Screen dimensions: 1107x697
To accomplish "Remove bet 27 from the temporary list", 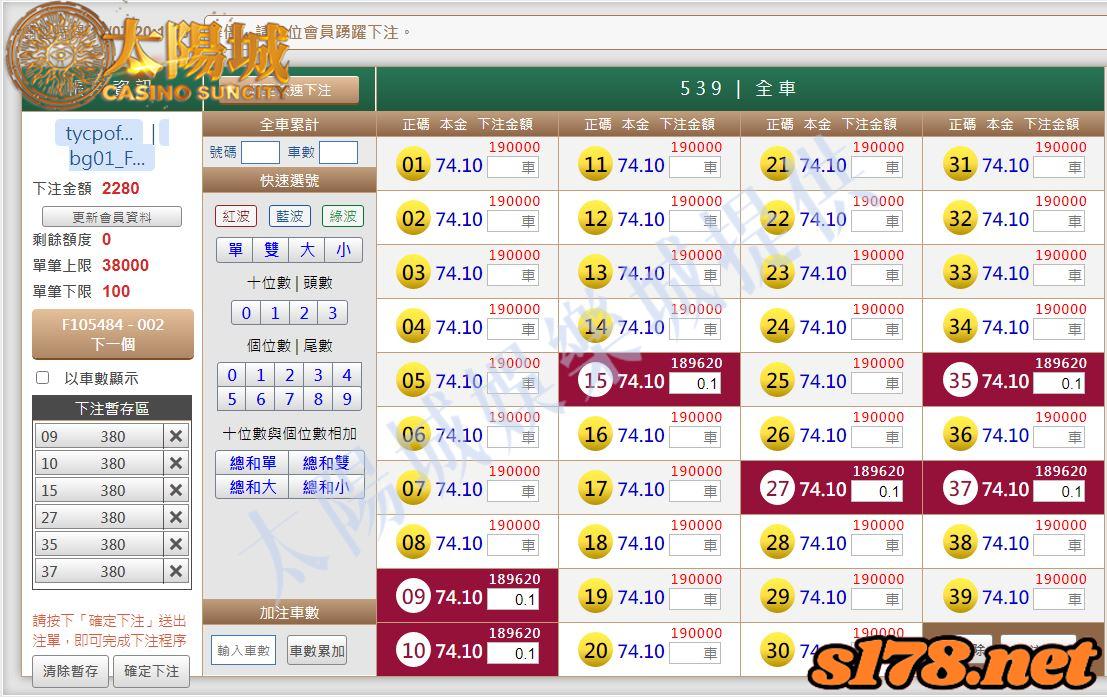I will (176, 518).
